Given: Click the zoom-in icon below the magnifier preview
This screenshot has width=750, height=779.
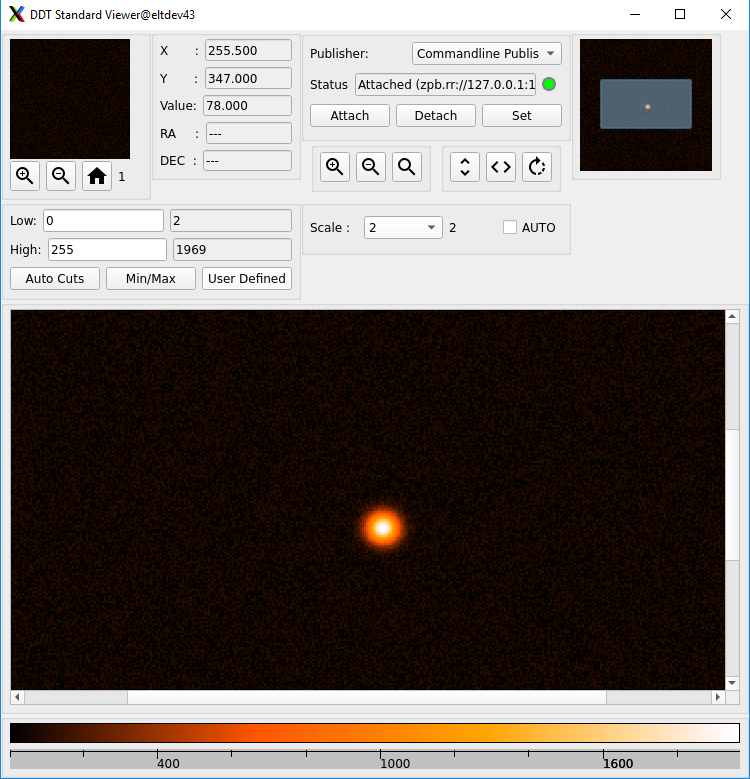Looking at the screenshot, I should [x=25, y=176].
